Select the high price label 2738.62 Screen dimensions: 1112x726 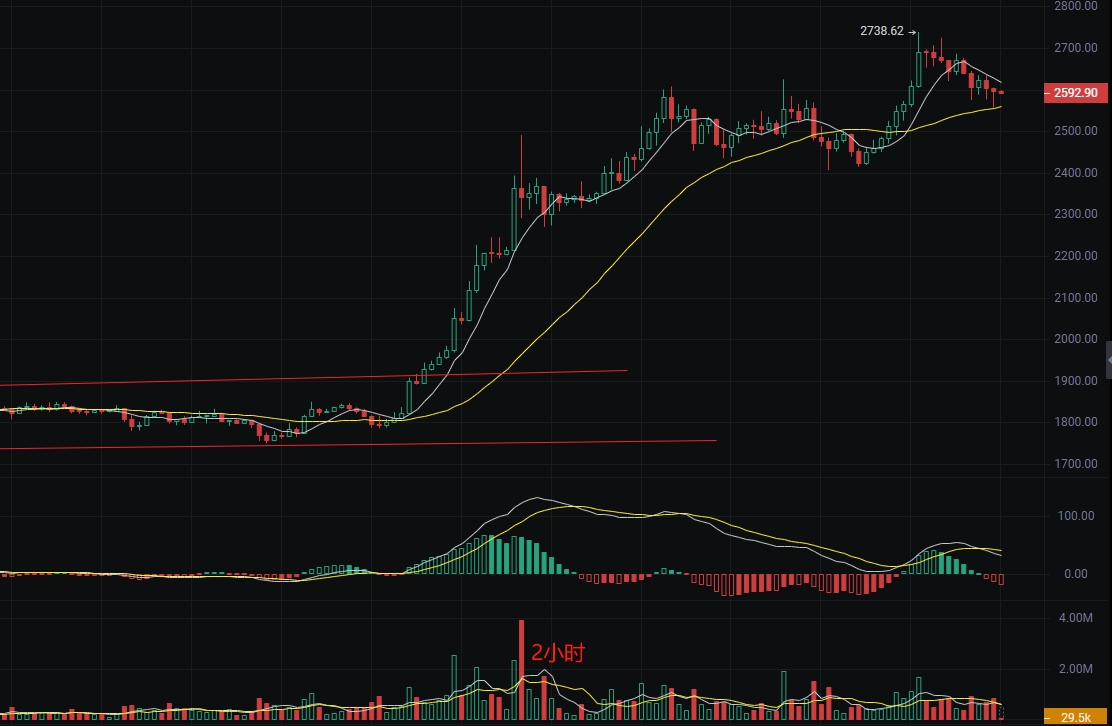tap(882, 31)
